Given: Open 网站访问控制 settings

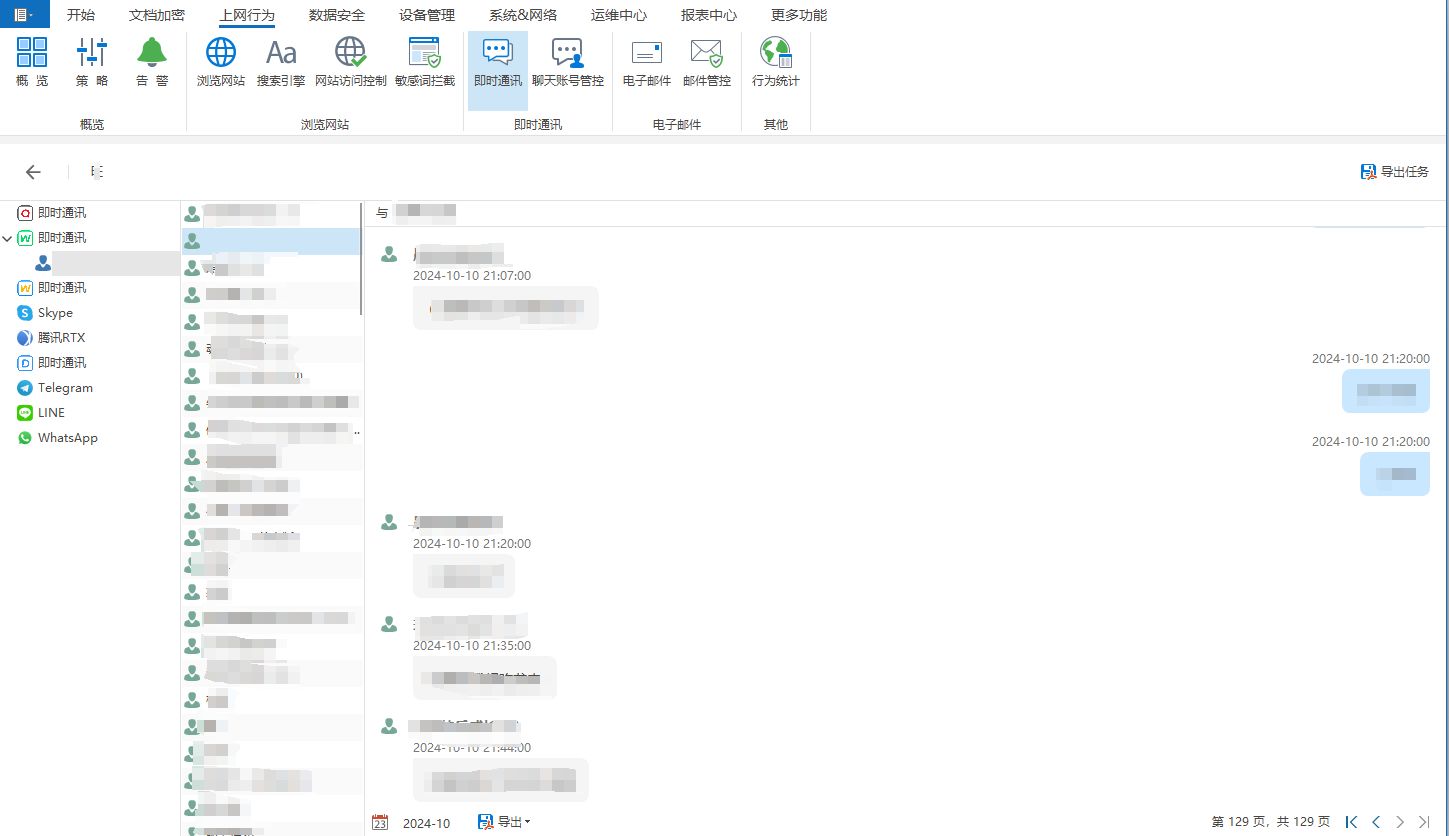Looking at the screenshot, I should coord(351,63).
